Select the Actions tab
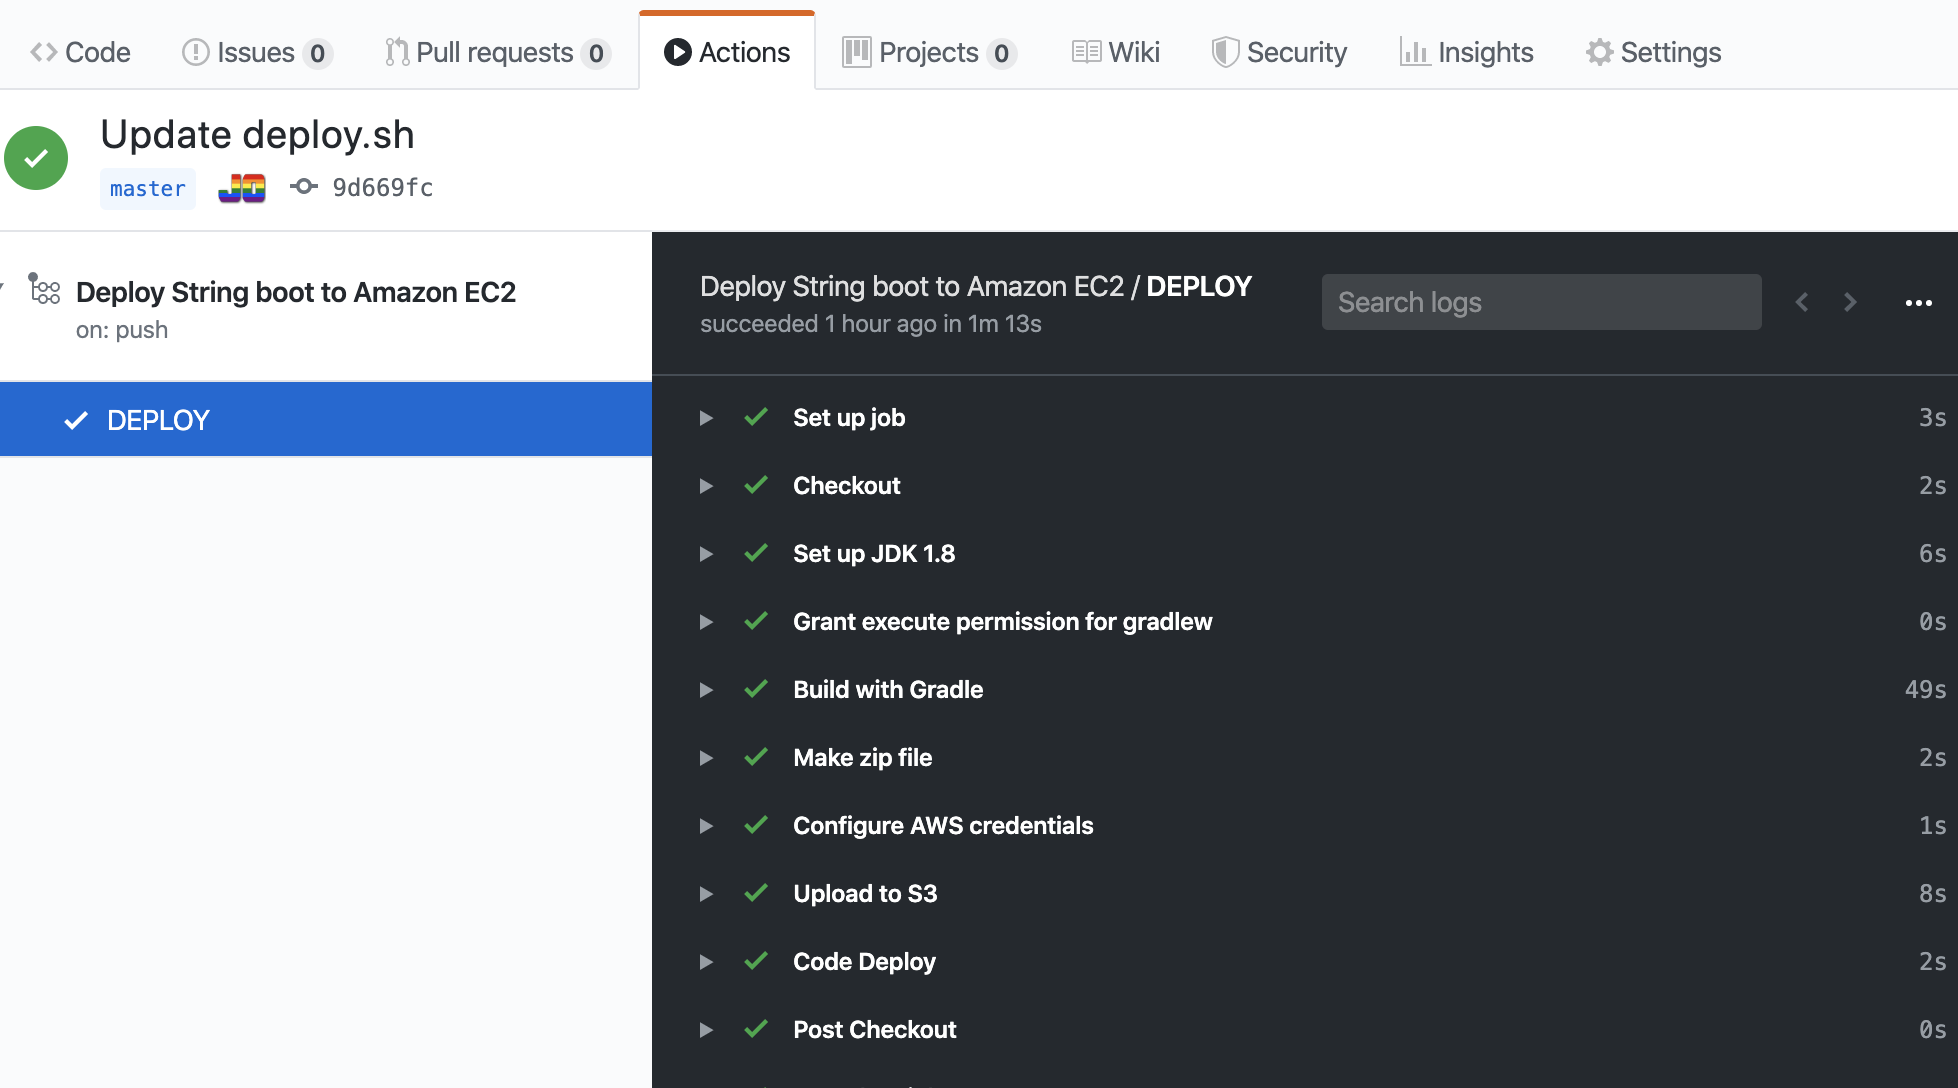1958x1088 pixels. tap(727, 52)
